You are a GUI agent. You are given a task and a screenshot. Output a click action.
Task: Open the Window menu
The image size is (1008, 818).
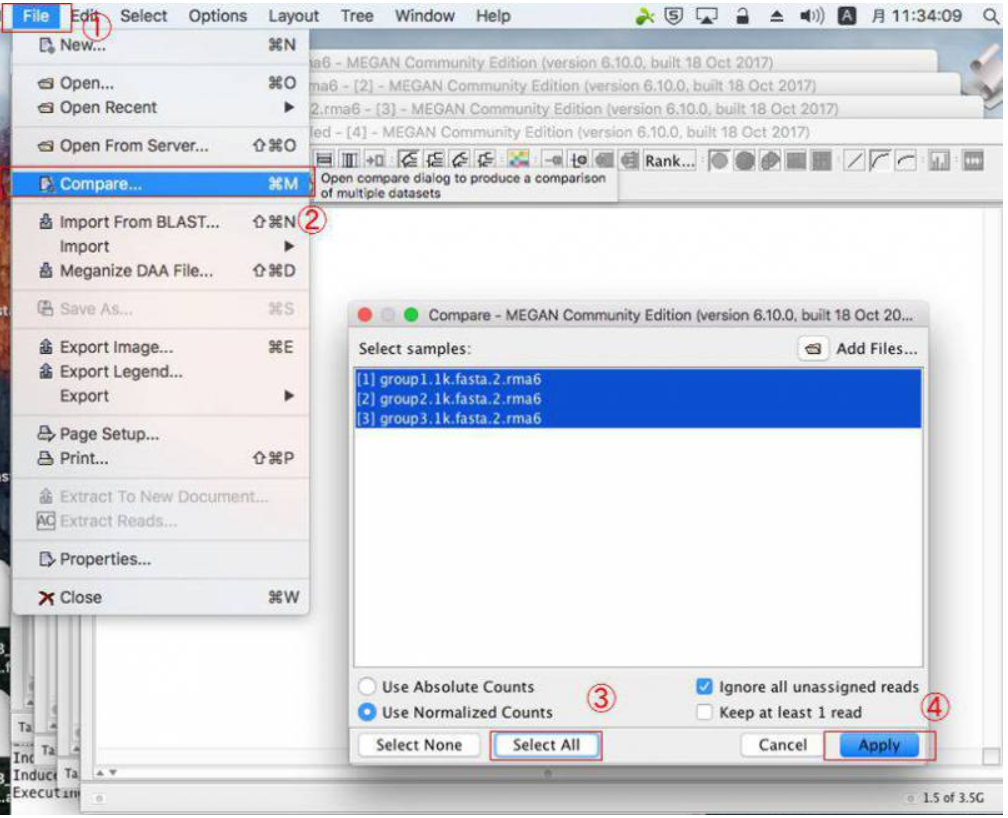point(424,16)
